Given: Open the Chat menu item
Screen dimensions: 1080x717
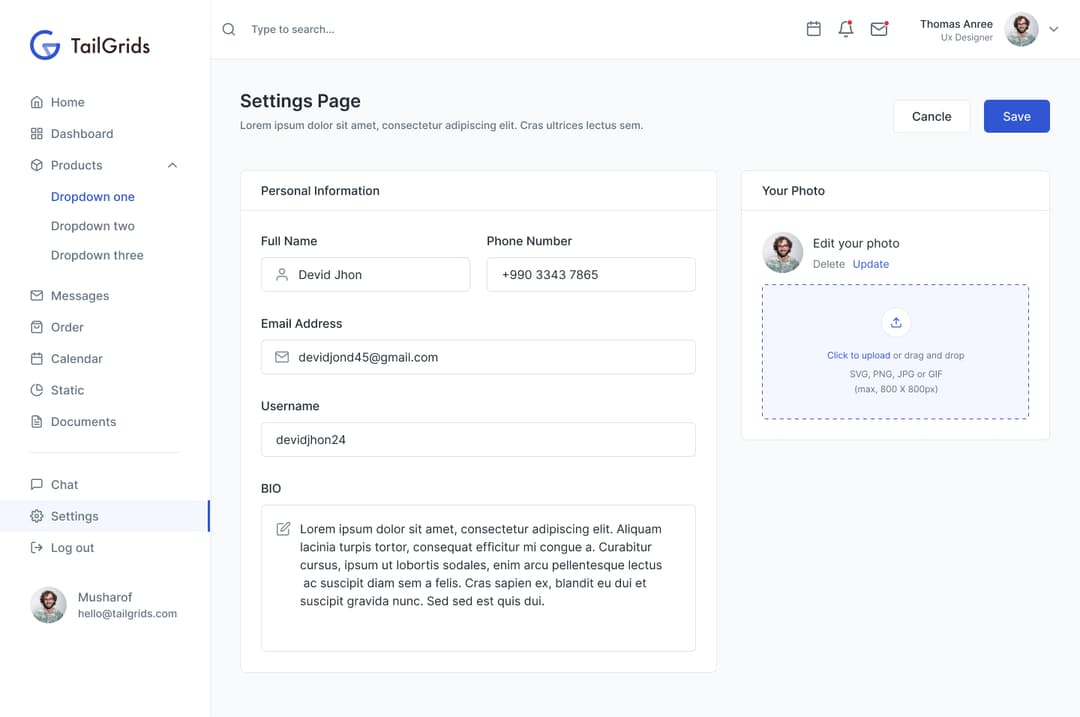Looking at the screenshot, I should (66, 484).
